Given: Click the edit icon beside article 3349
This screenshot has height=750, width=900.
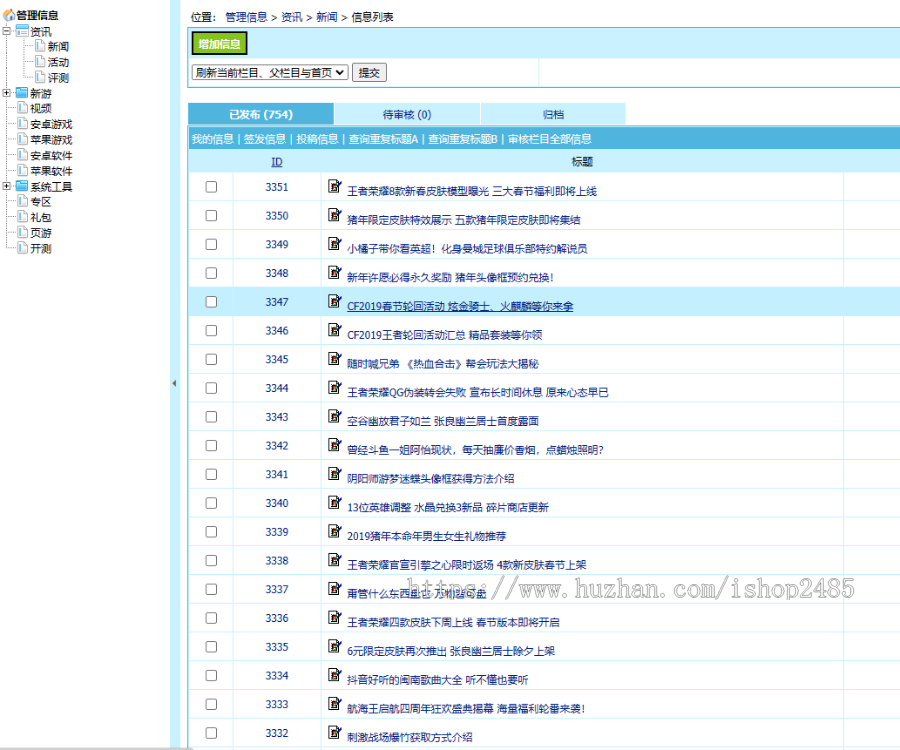Looking at the screenshot, I should tap(335, 243).
